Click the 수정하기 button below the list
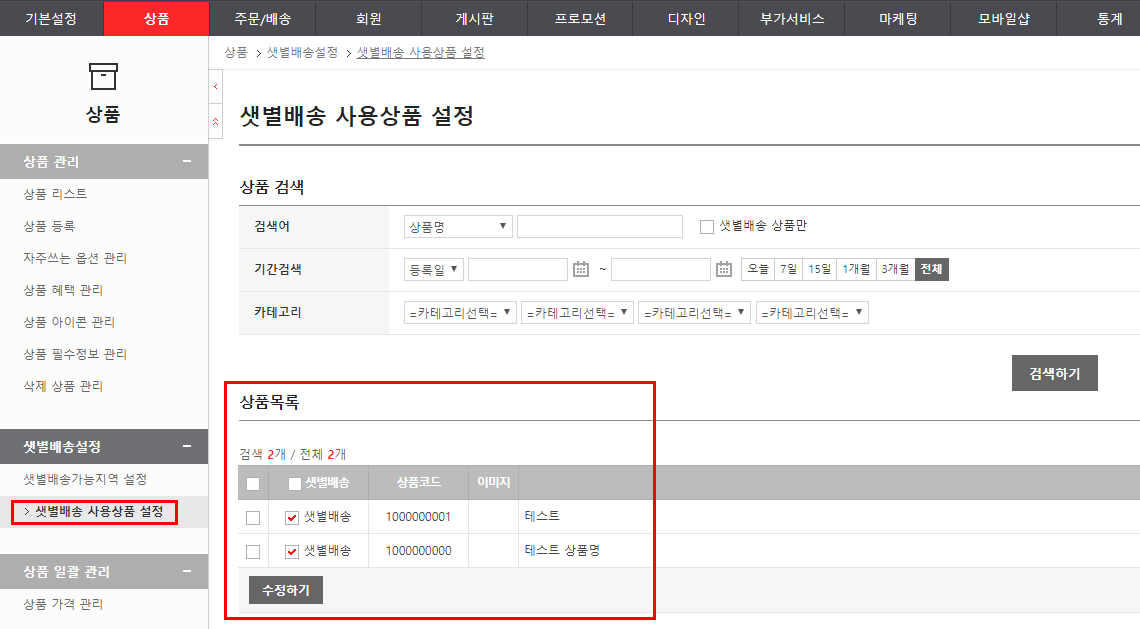The width and height of the screenshot is (1140, 629). [286, 591]
